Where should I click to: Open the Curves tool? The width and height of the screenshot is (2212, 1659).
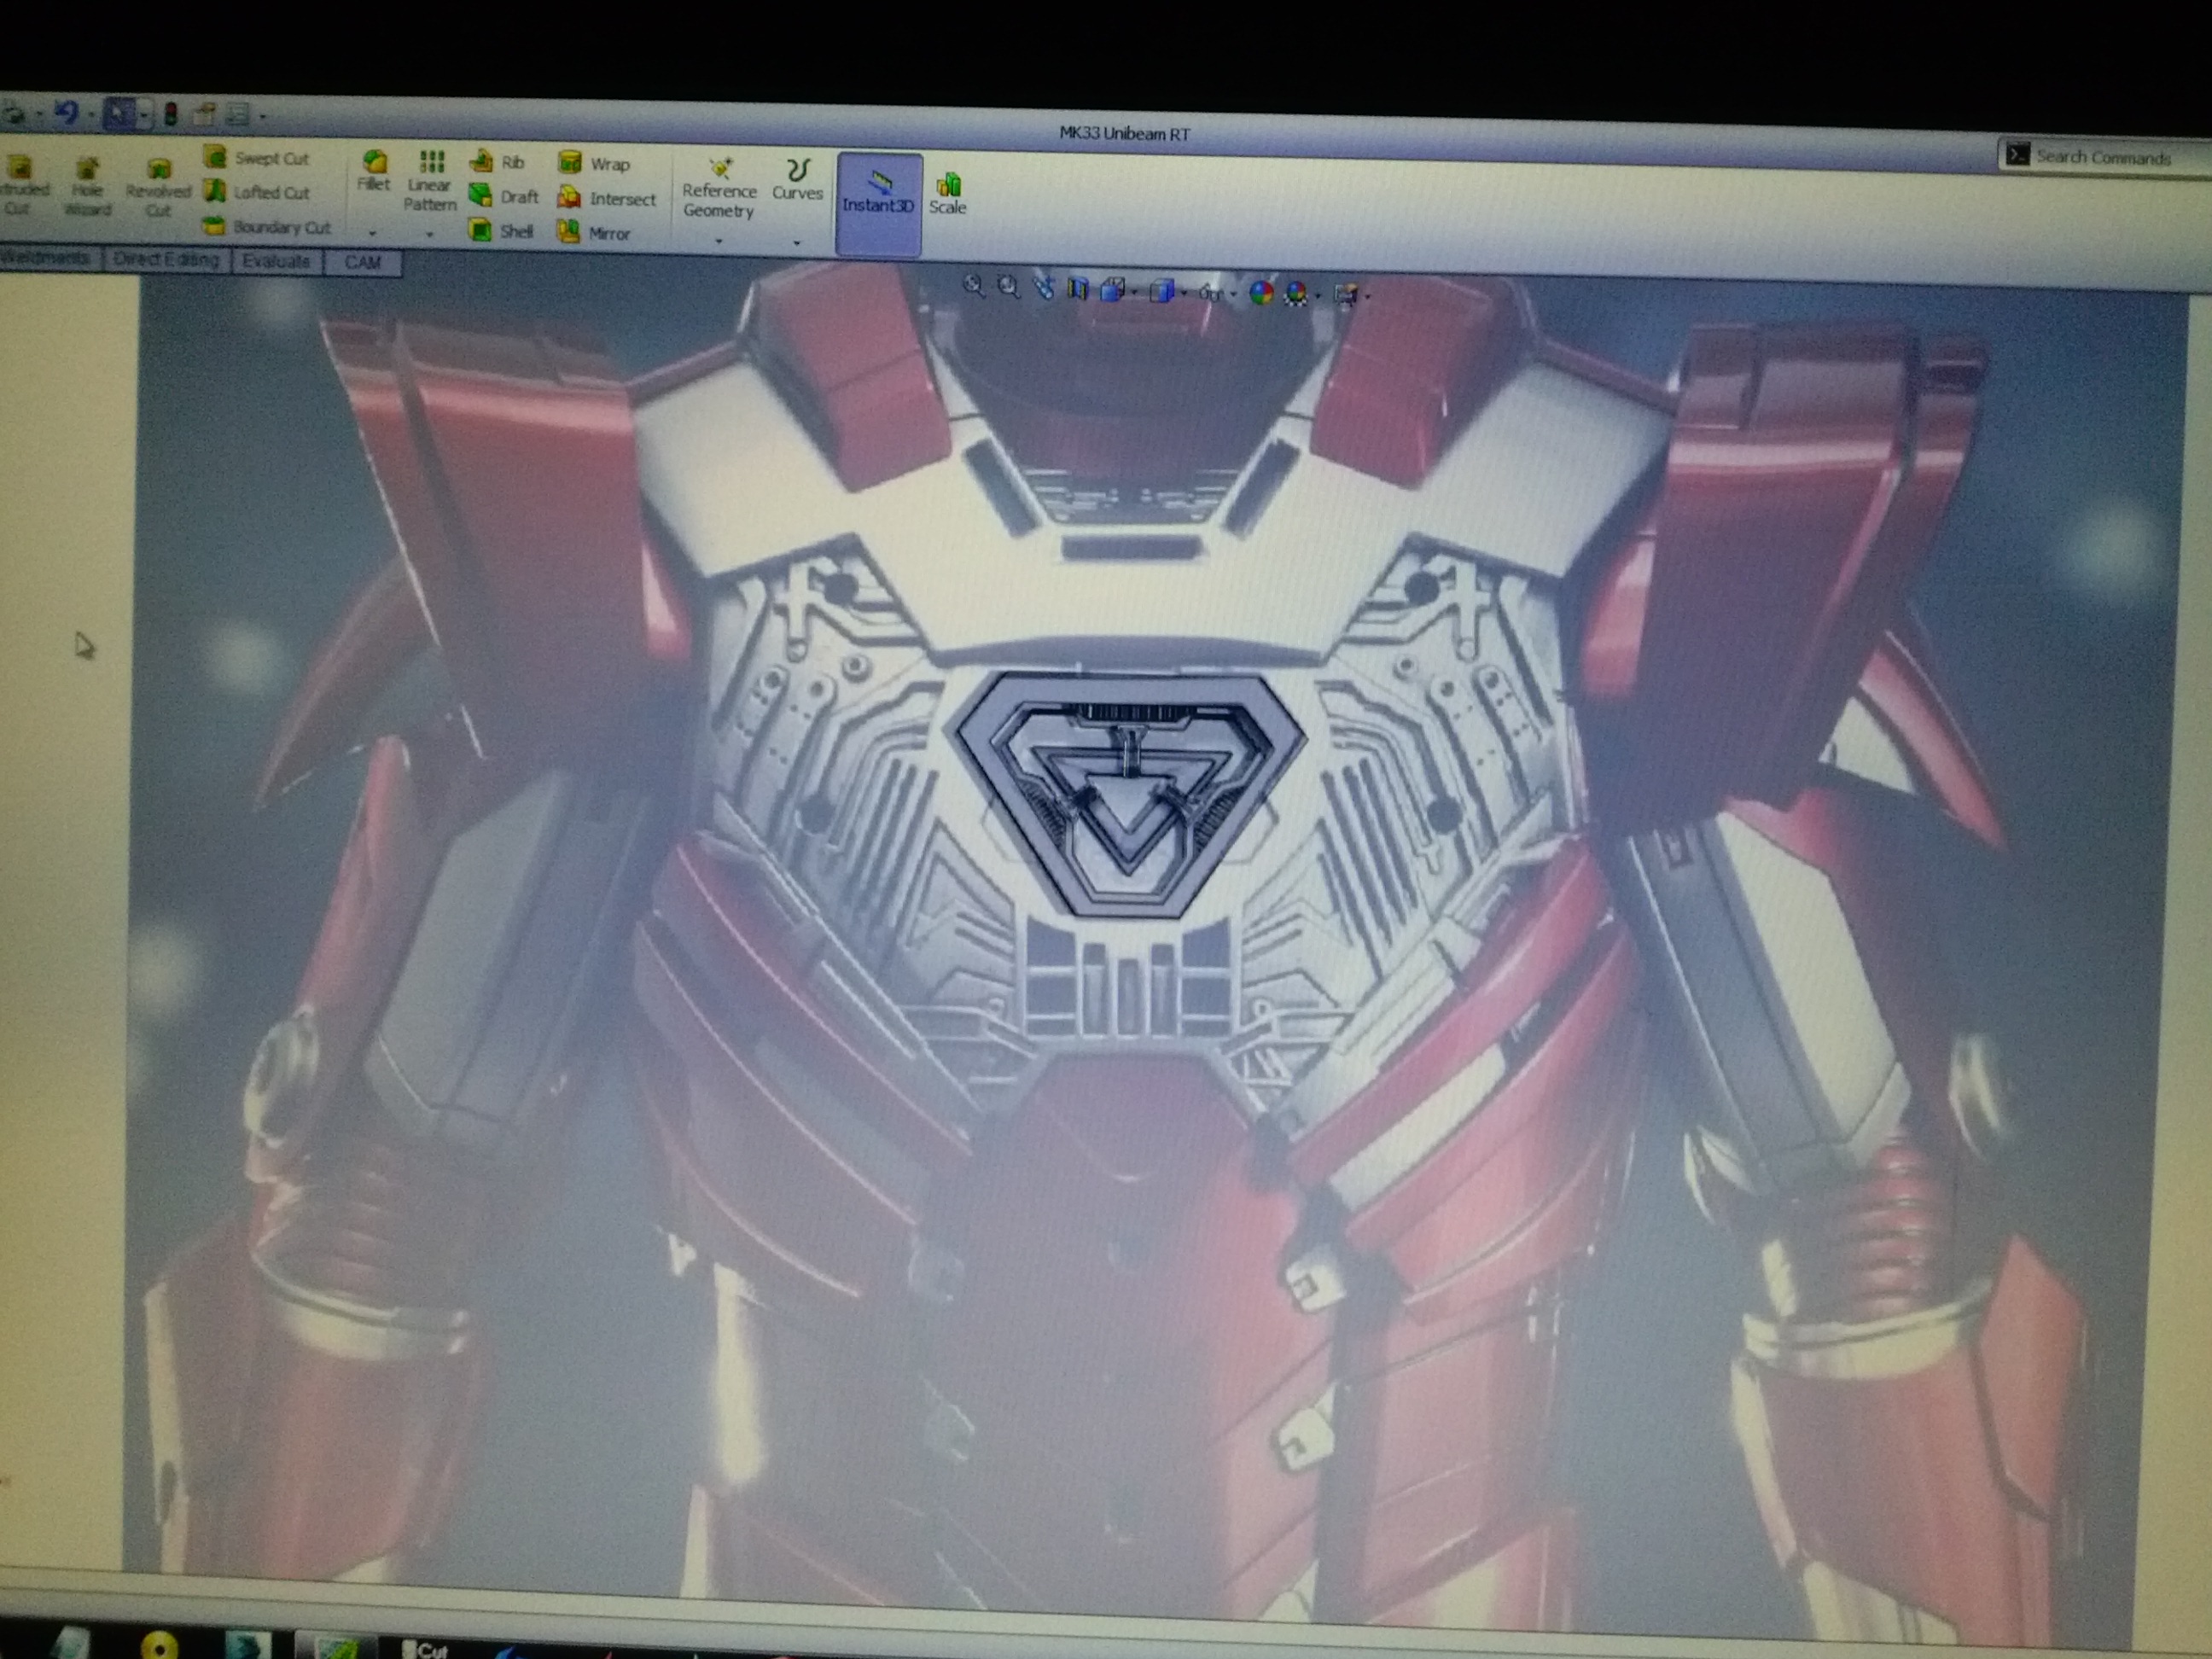[797, 180]
